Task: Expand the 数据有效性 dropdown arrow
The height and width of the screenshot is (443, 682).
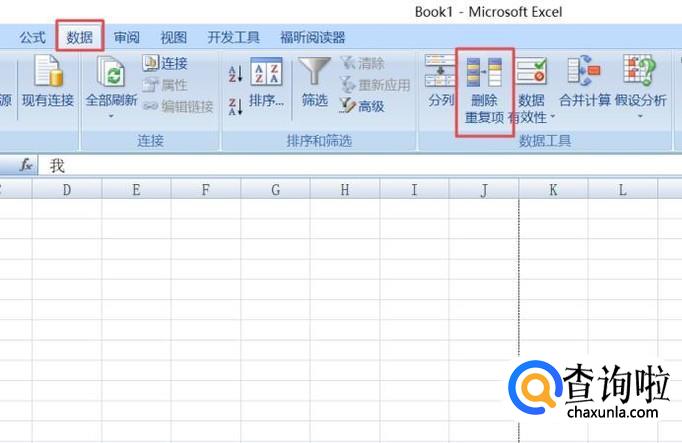Action: pos(553,116)
